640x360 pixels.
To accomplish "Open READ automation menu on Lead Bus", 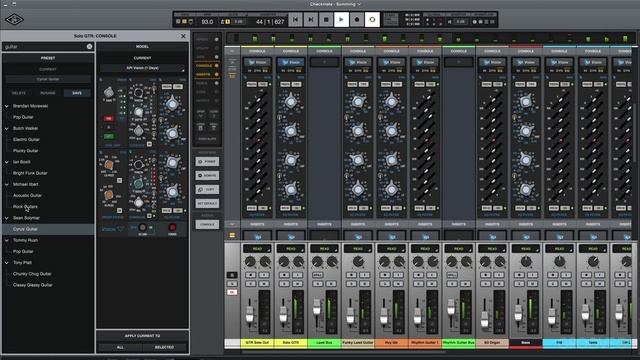I will [324, 249].
